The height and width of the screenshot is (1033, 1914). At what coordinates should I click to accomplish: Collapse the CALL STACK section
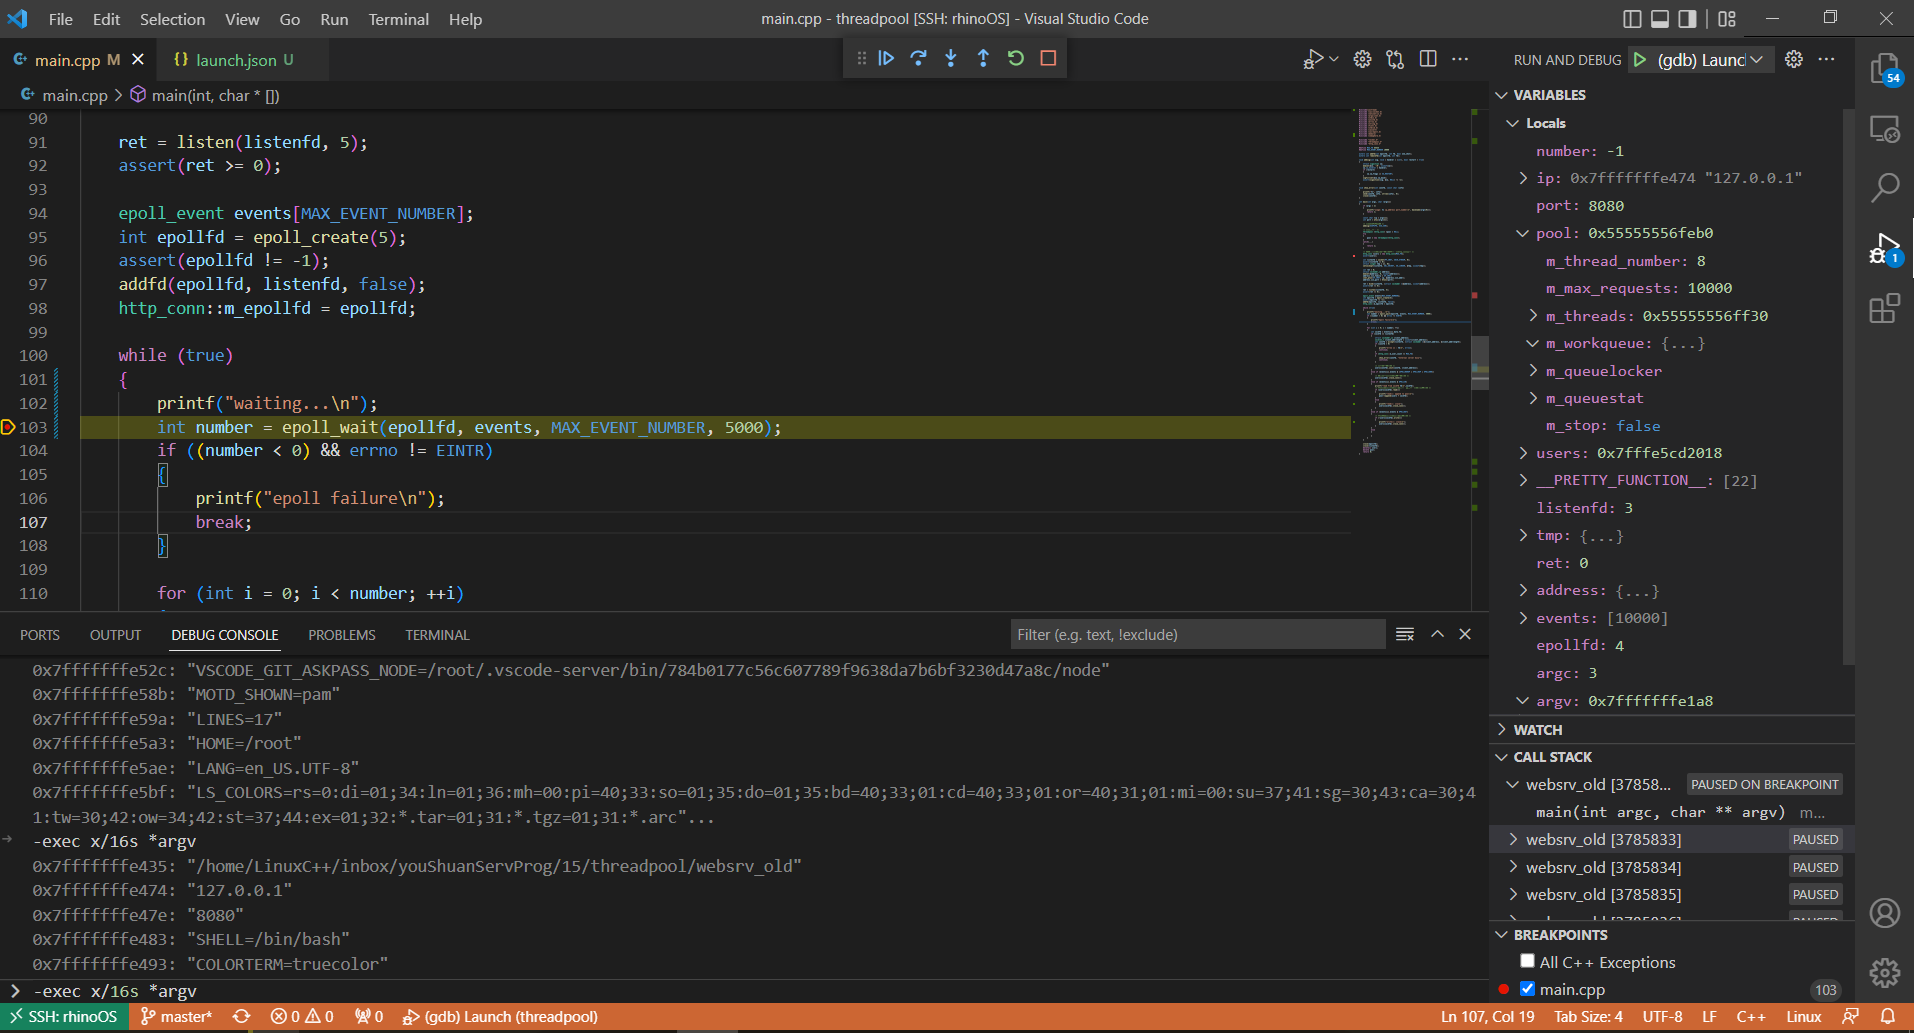click(1501, 757)
